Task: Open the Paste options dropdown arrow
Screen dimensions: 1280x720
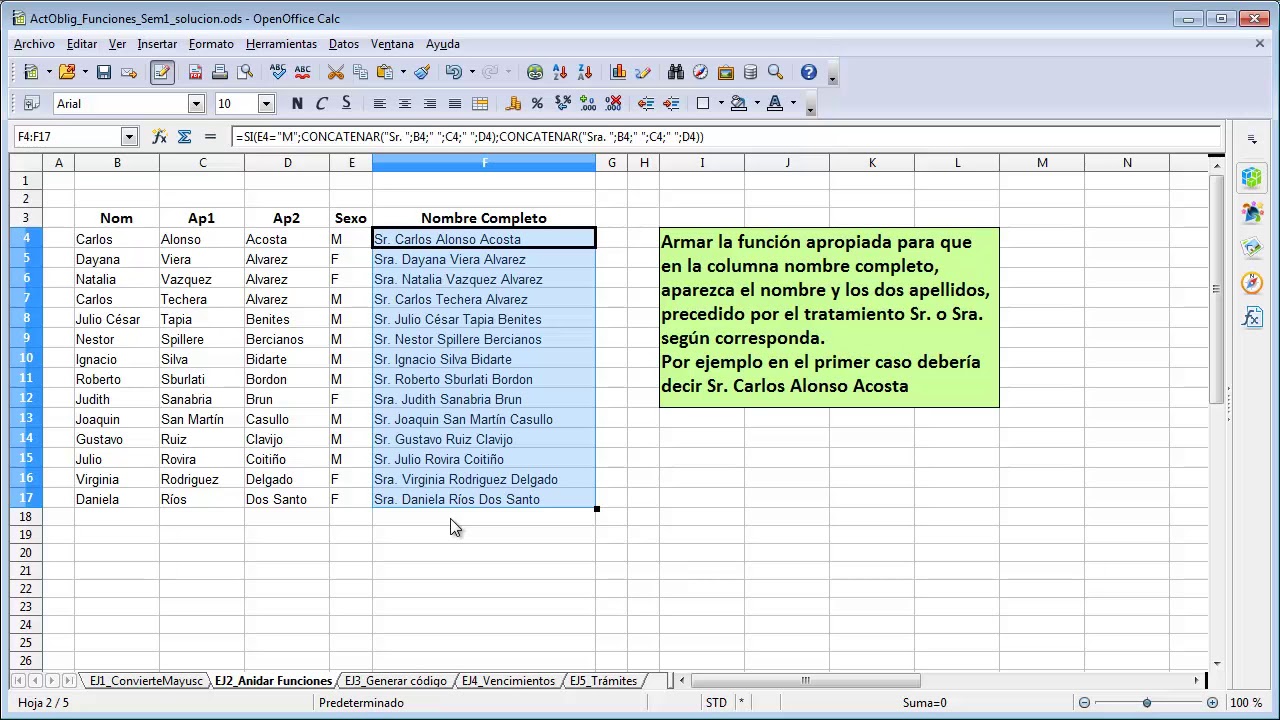Action: (403, 72)
